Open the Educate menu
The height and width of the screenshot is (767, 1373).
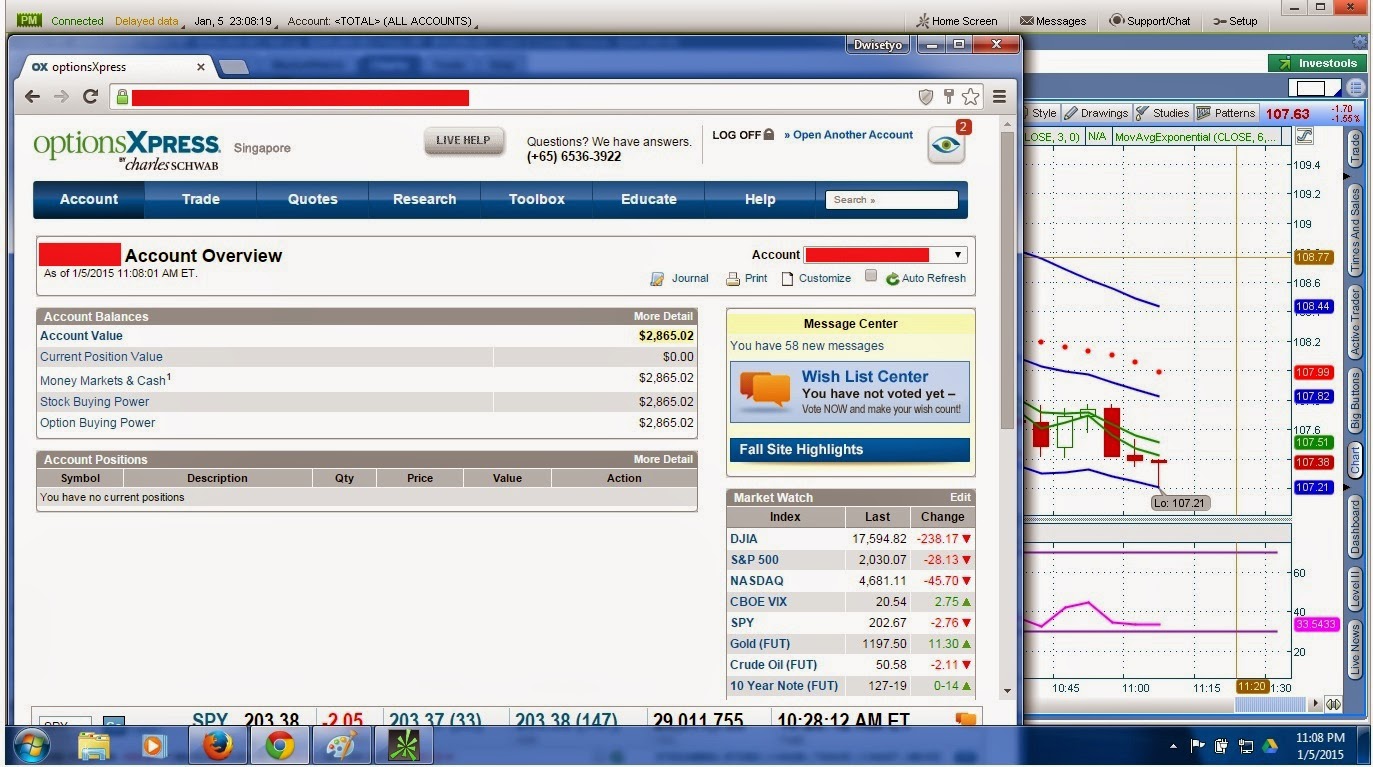(x=649, y=199)
